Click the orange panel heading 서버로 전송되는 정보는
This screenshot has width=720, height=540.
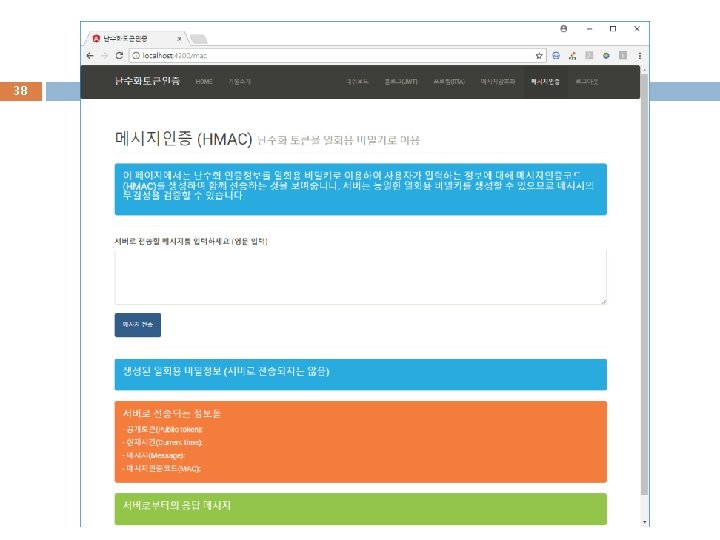[x=172, y=413]
